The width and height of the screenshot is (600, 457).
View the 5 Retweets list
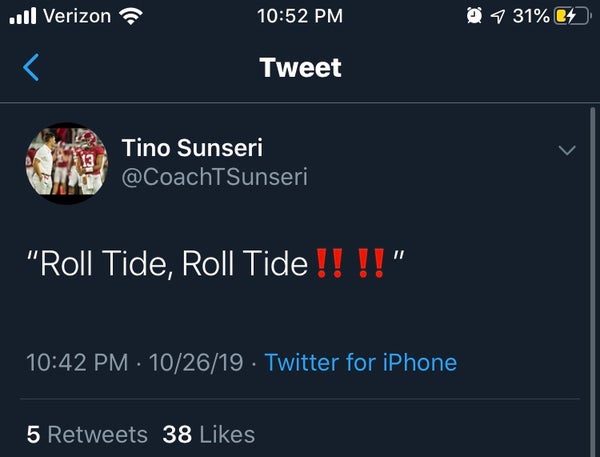pyautogui.click(x=87, y=434)
